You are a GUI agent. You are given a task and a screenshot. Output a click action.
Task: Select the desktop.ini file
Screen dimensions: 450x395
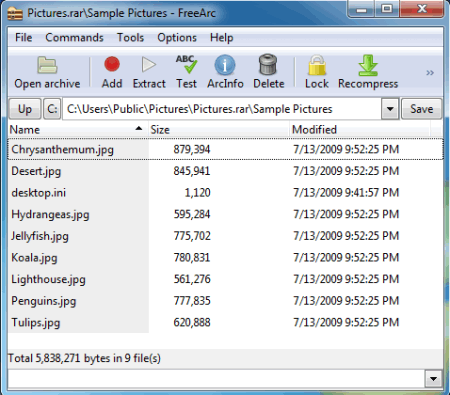(38, 193)
